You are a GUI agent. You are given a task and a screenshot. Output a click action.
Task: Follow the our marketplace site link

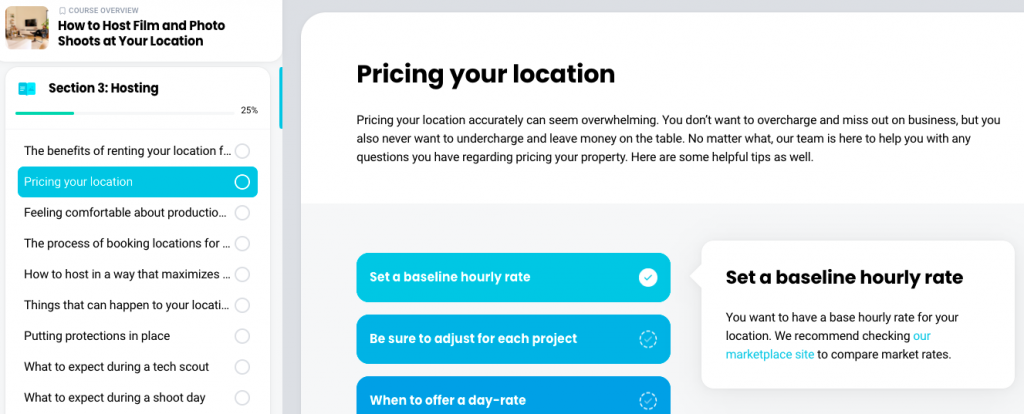(828, 345)
